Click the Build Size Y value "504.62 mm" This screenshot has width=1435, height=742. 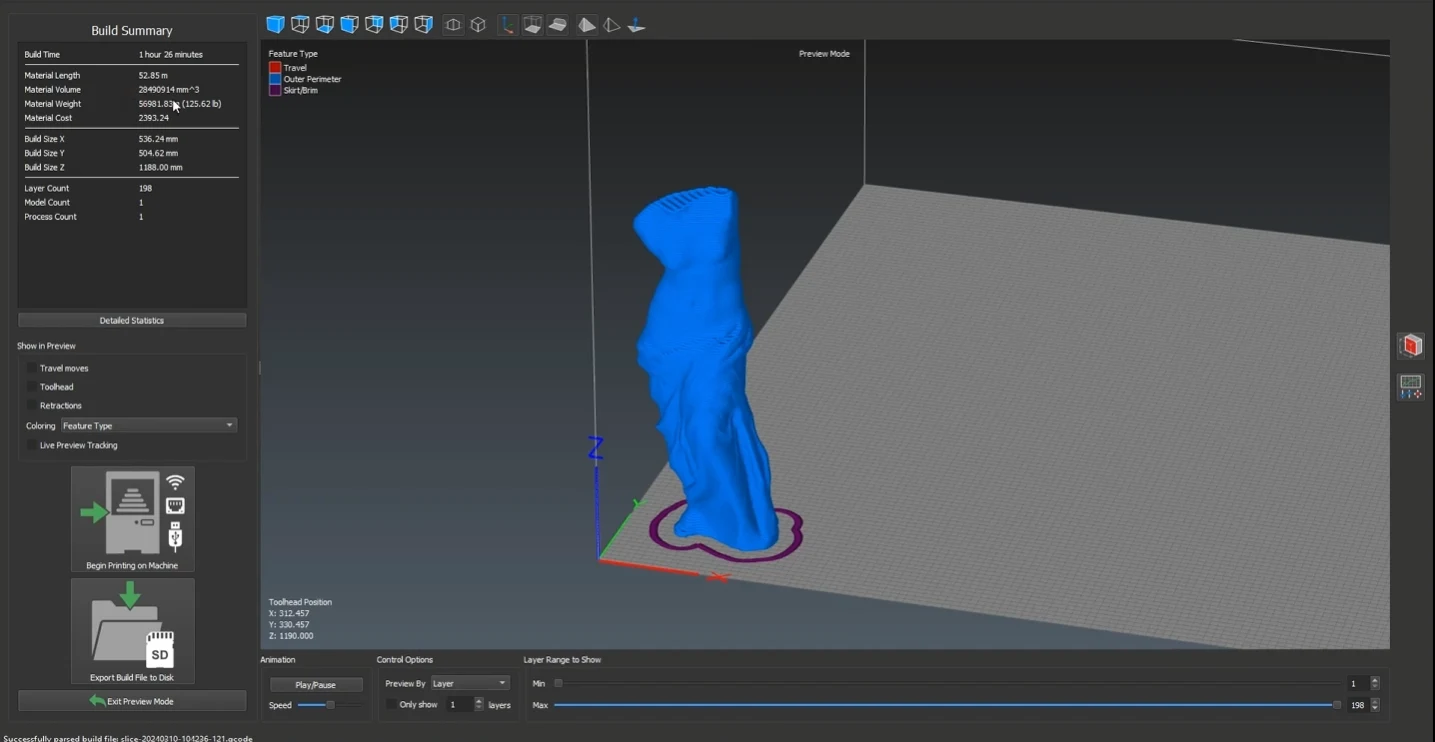click(x=158, y=153)
